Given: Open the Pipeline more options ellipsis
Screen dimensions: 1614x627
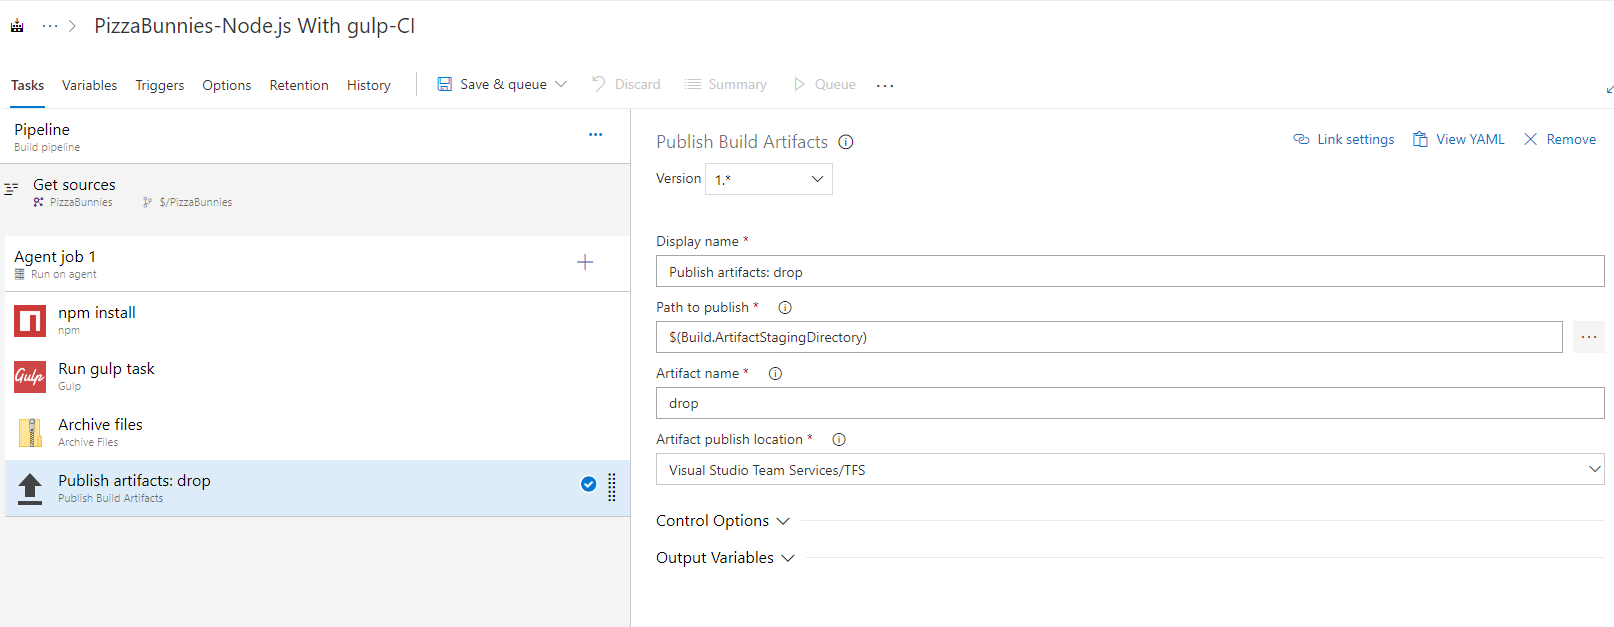Looking at the screenshot, I should tap(595, 134).
